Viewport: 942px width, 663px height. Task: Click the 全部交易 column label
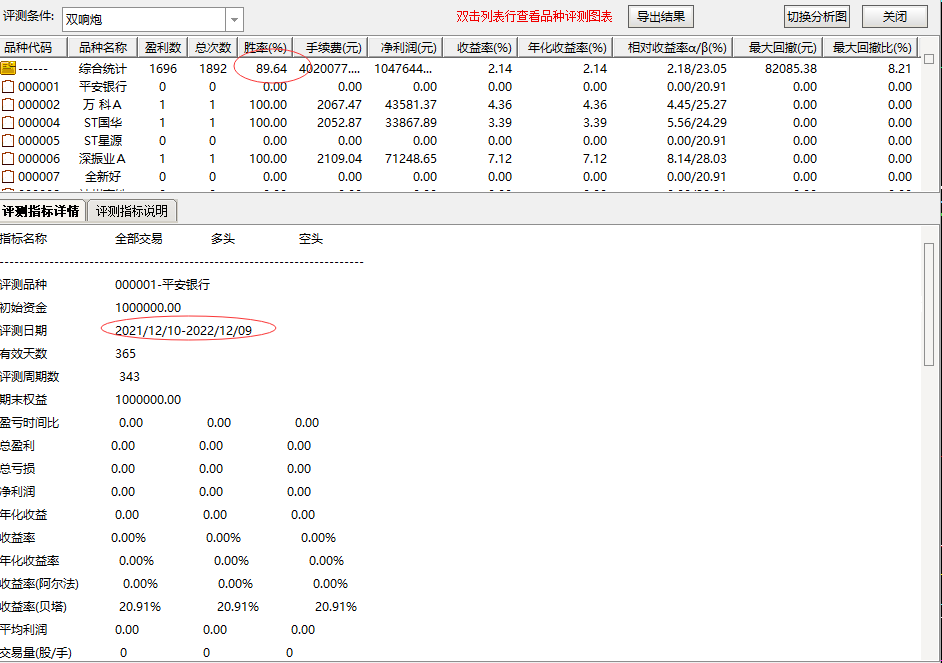click(x=139, y=239)
